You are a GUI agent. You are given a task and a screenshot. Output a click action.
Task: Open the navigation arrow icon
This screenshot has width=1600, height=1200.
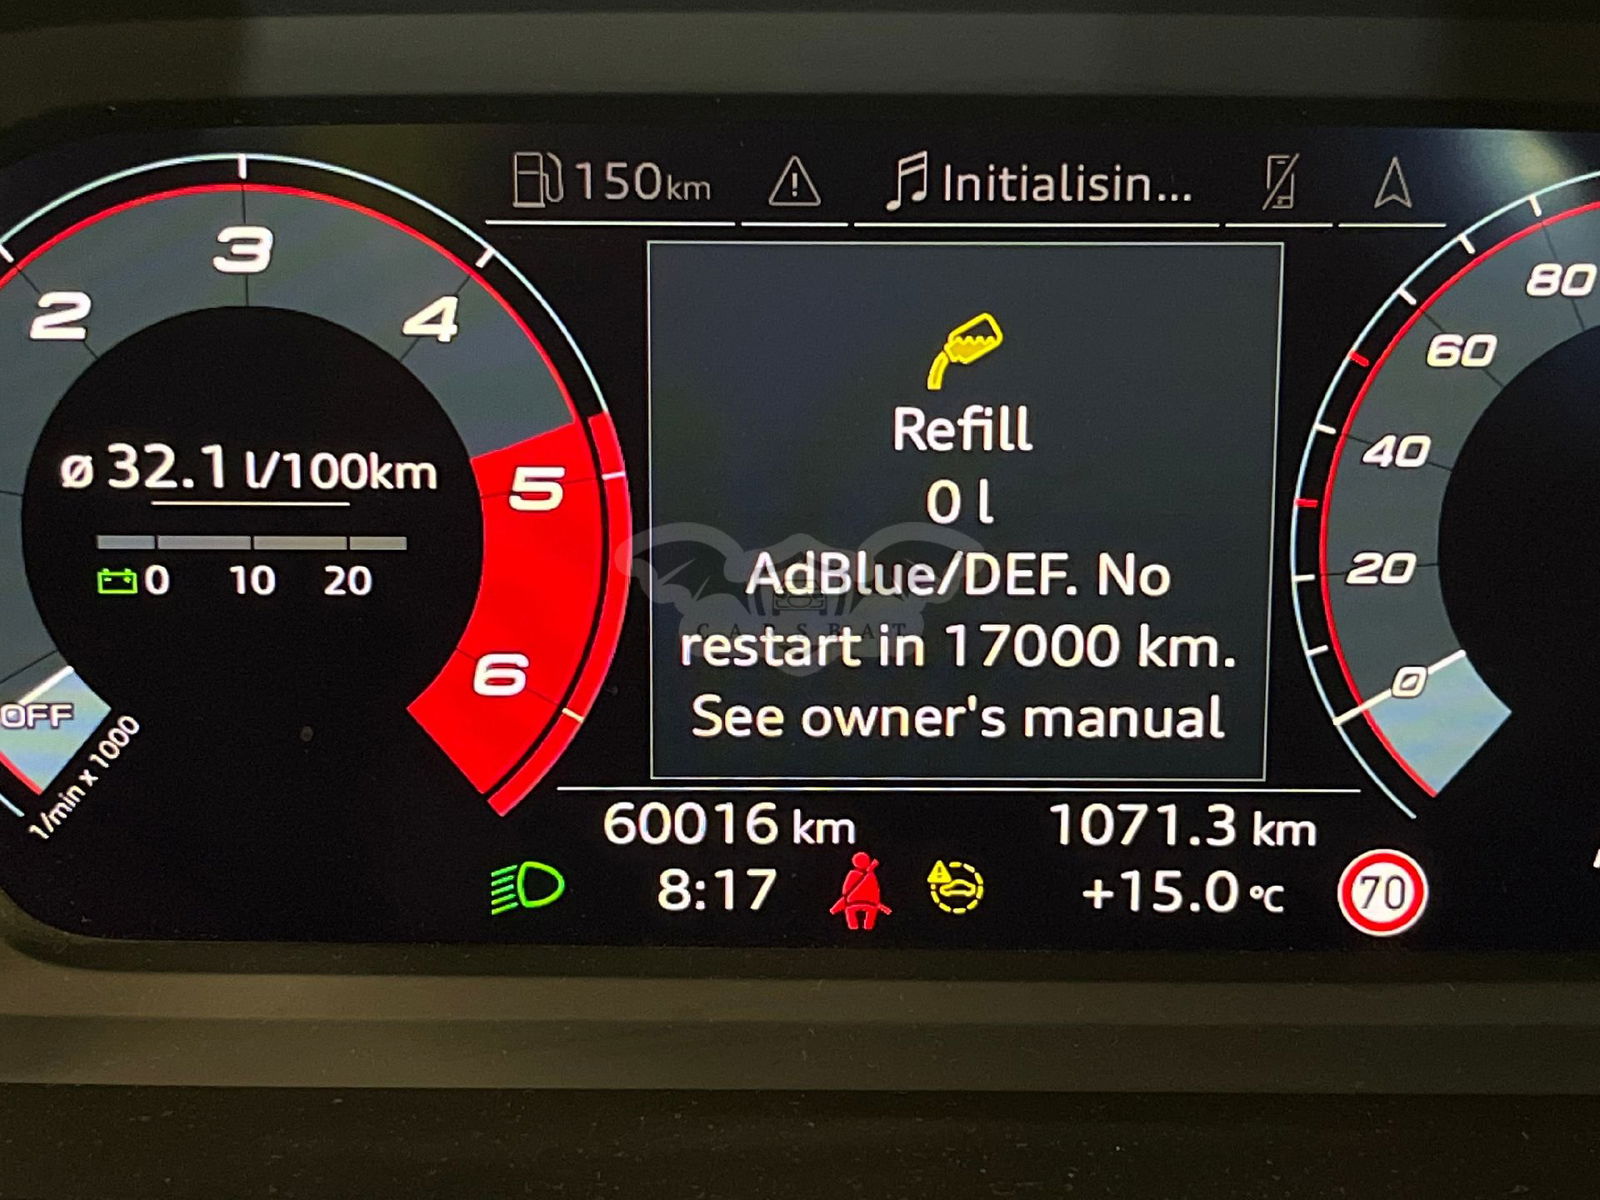(x=1393, y=183)
